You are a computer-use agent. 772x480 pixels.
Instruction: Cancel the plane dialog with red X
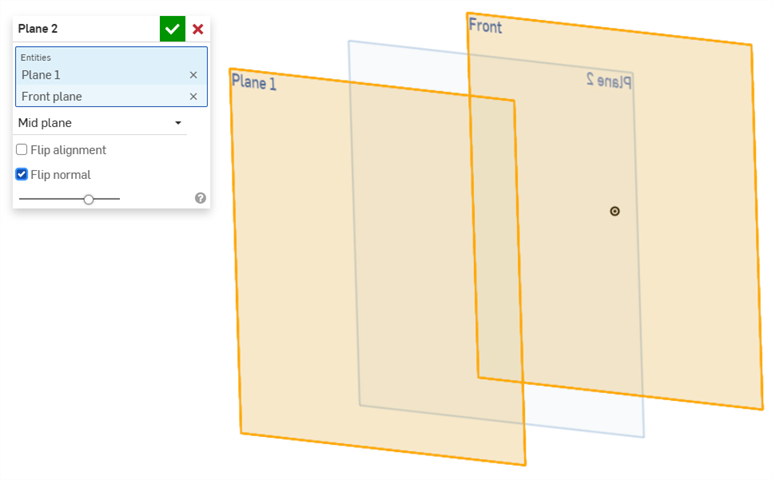pyautogui.click(x=198, y=29)
